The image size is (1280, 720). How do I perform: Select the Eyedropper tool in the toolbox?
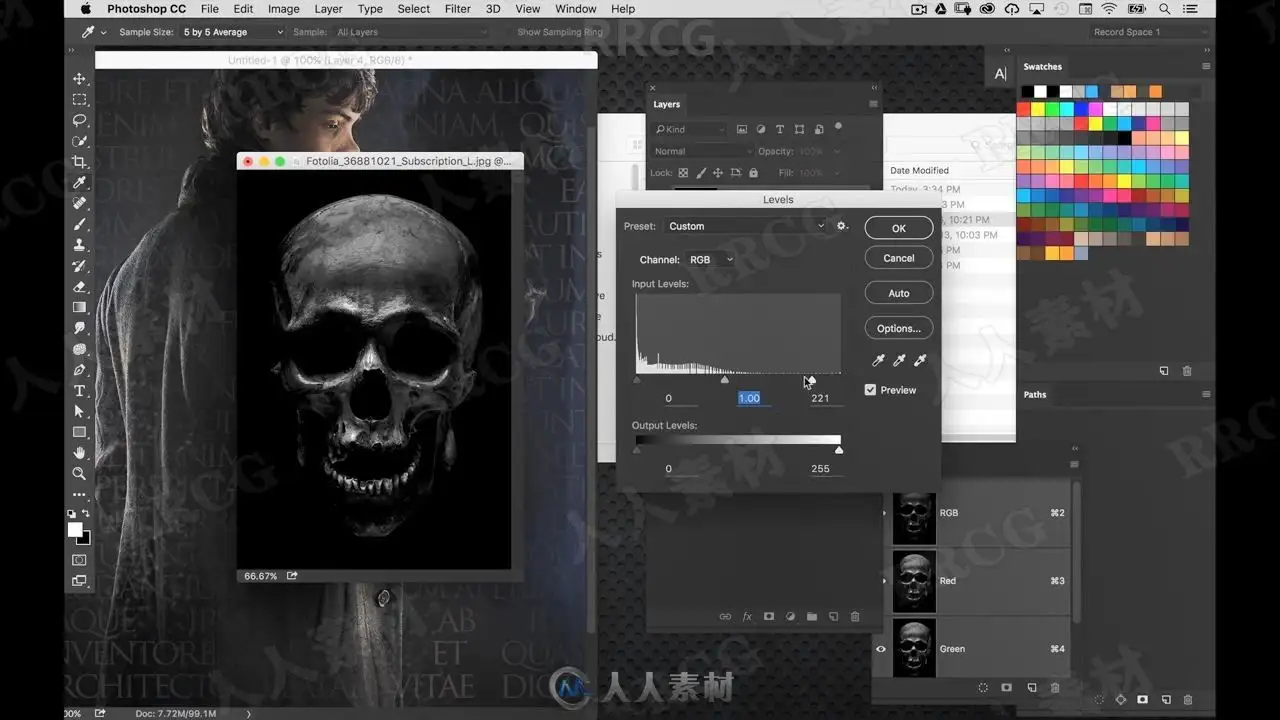tap(80, 183)
